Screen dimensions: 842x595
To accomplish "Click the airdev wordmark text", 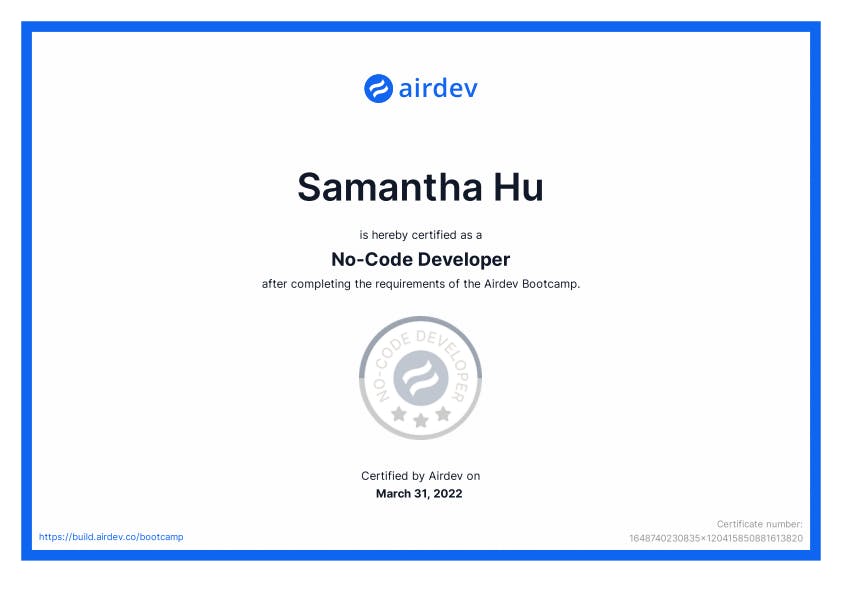I will coord(438,88).
